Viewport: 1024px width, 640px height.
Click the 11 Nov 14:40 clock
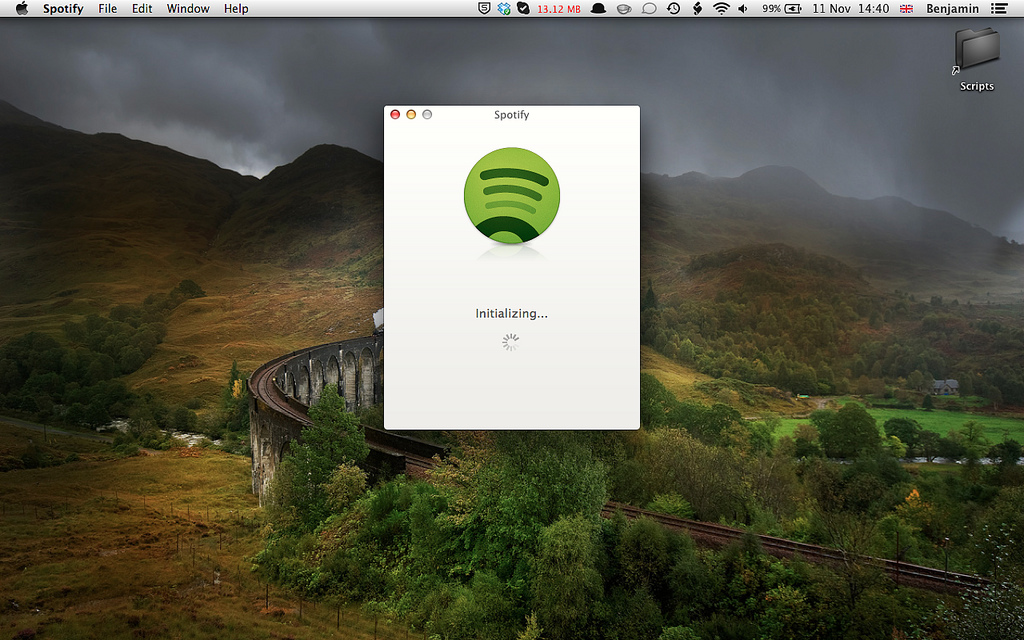851,8
